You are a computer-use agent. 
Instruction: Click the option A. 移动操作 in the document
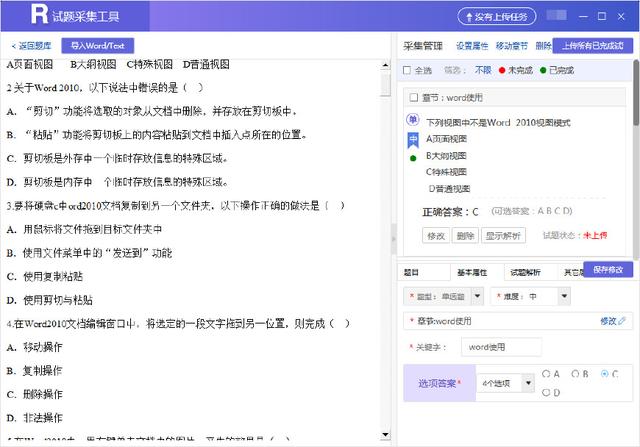pos(35,347)
